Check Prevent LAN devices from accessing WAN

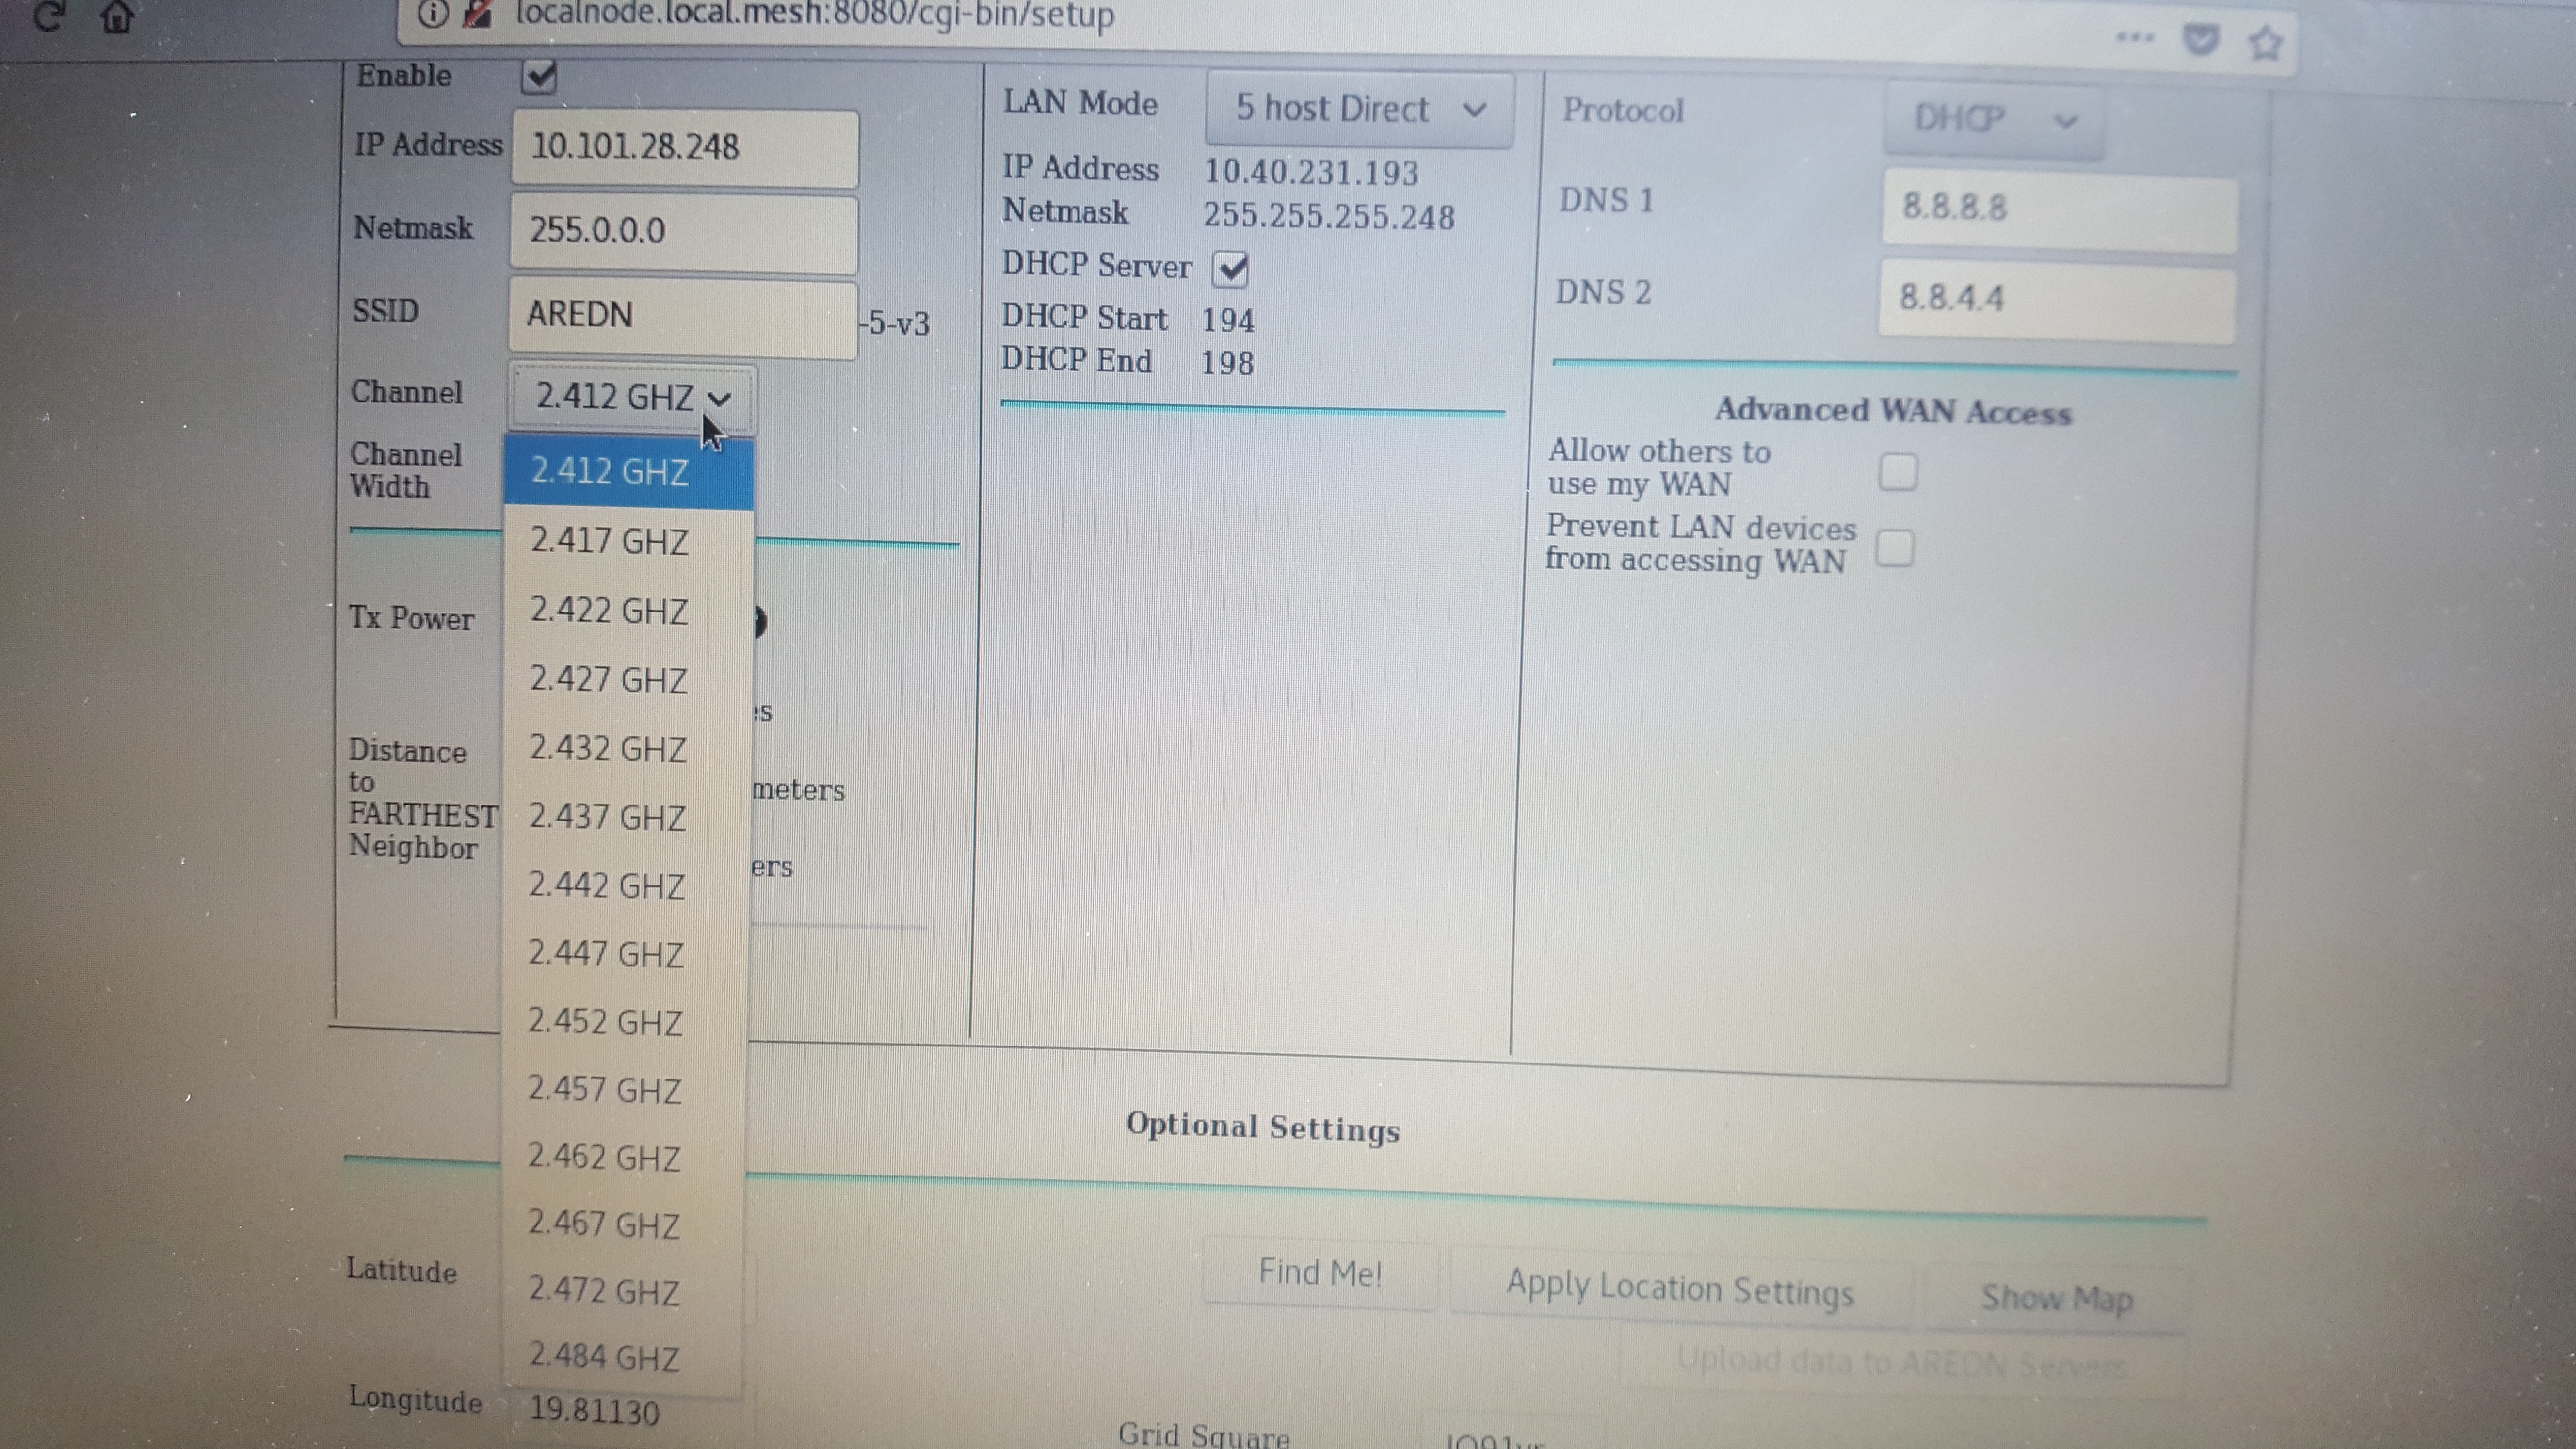pyautogui.click(x=1895, y=548)
